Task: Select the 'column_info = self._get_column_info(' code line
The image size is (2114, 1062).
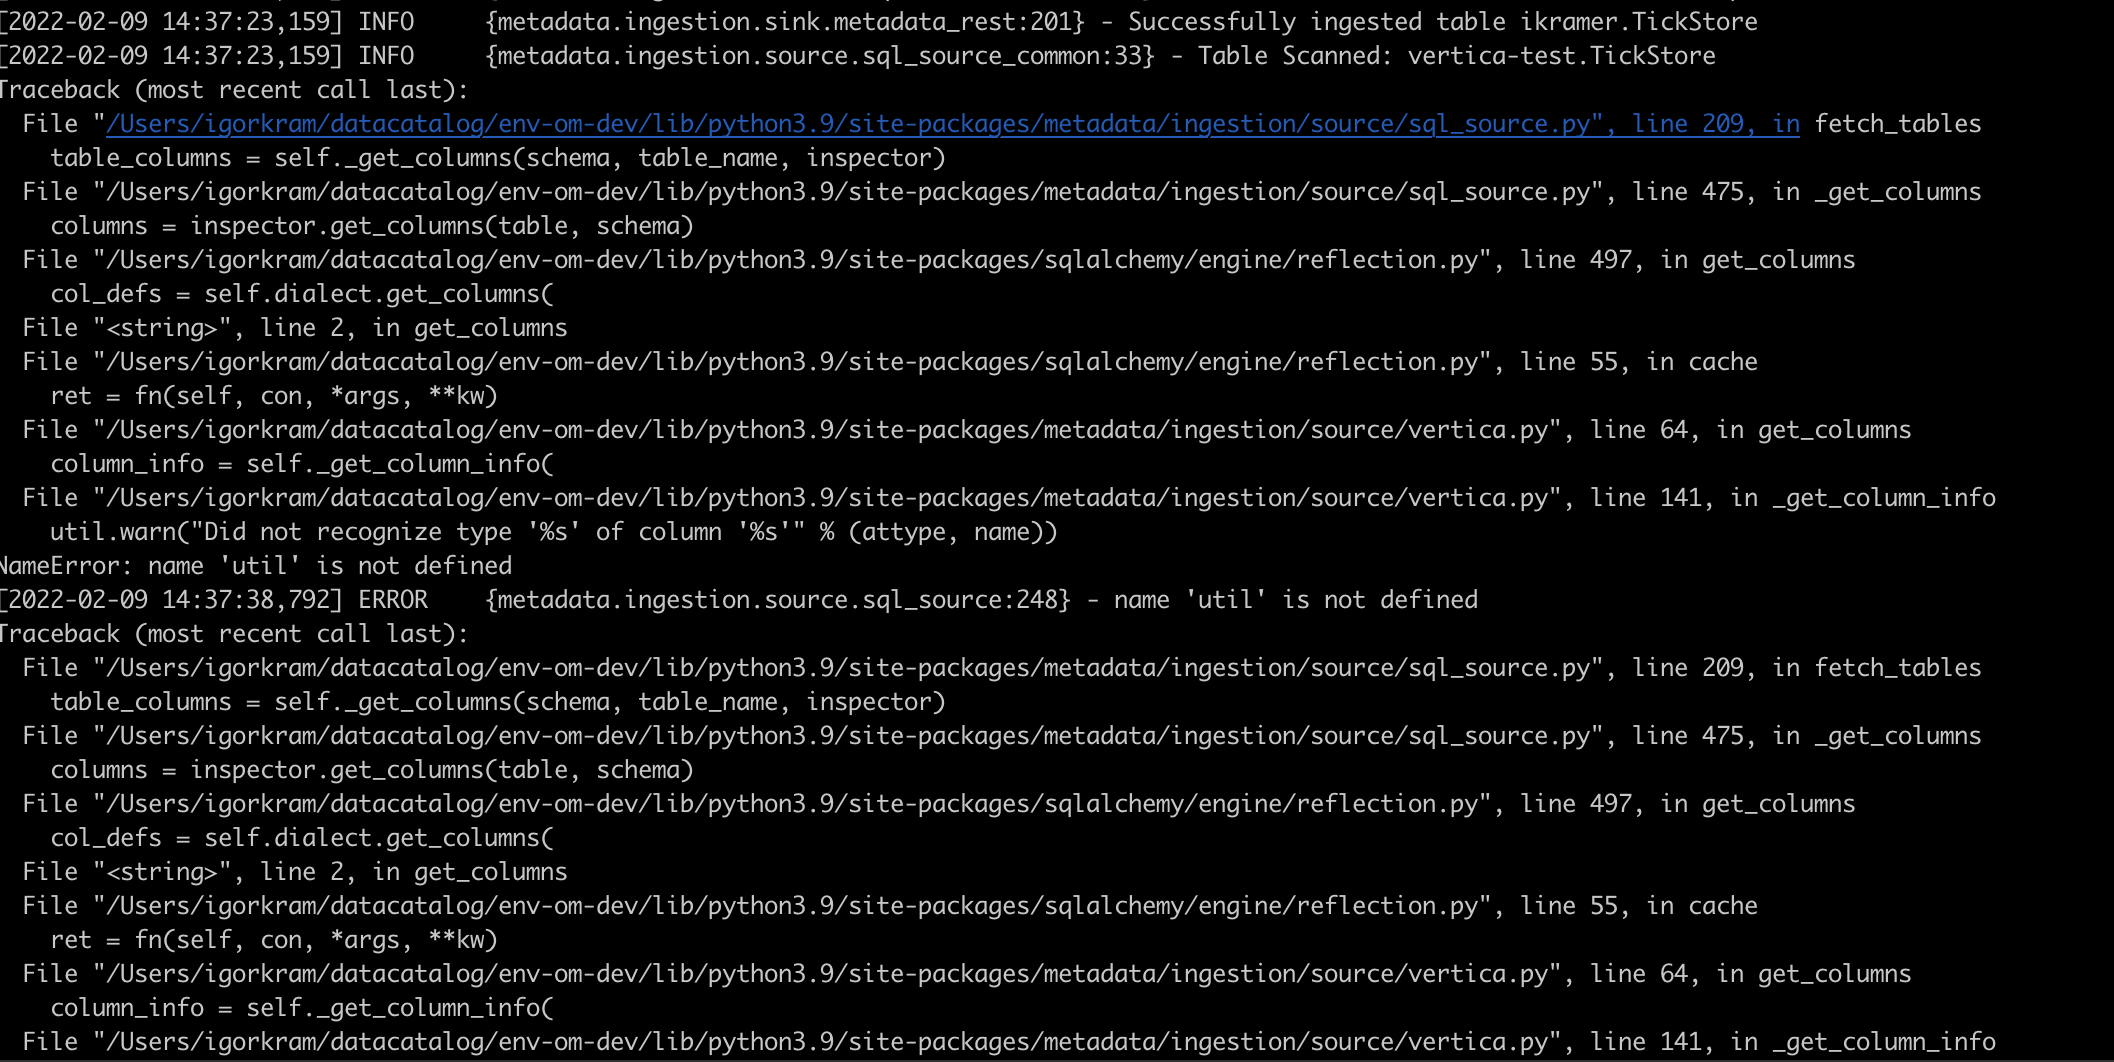Action: (300, 463)
